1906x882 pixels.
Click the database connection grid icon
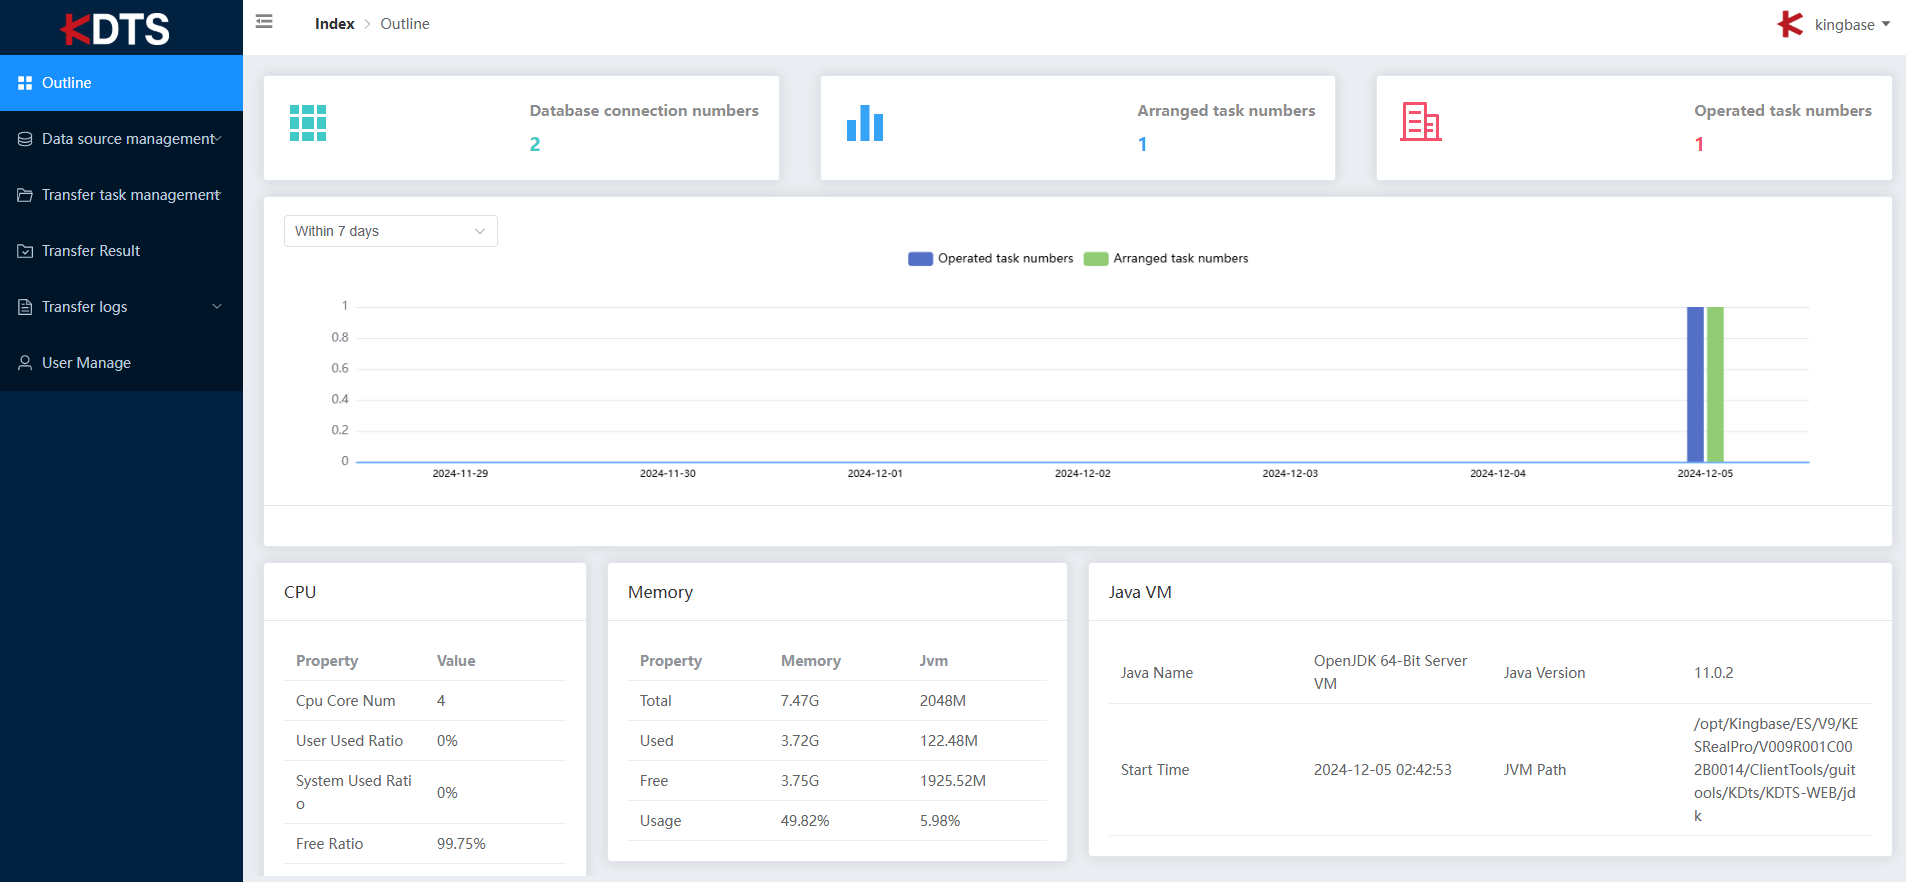[x=308, y=123]
